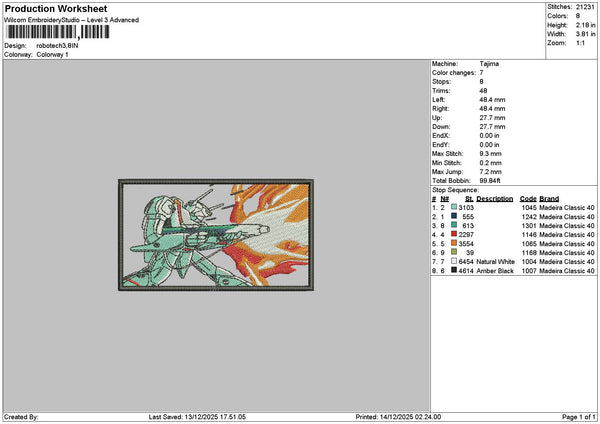Click thread code '1146' in row 4
This screenshot has height=424, width=600.
click(529, 235)
